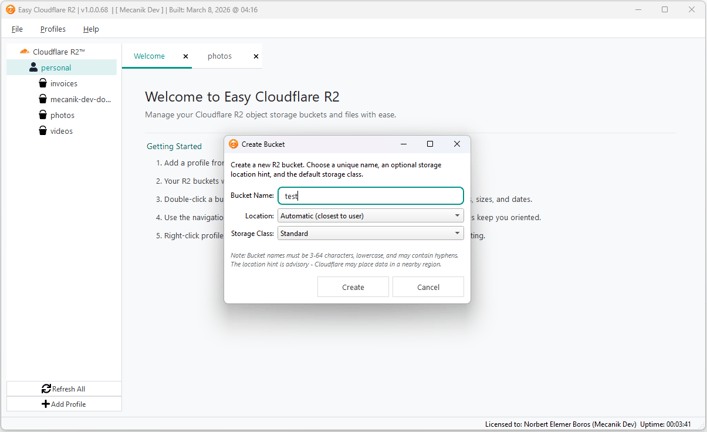Image resolution: width=707 pixels, height=432 pixels.
Task: Click the Location label in dialog
Action: click(x=259, y=216)
